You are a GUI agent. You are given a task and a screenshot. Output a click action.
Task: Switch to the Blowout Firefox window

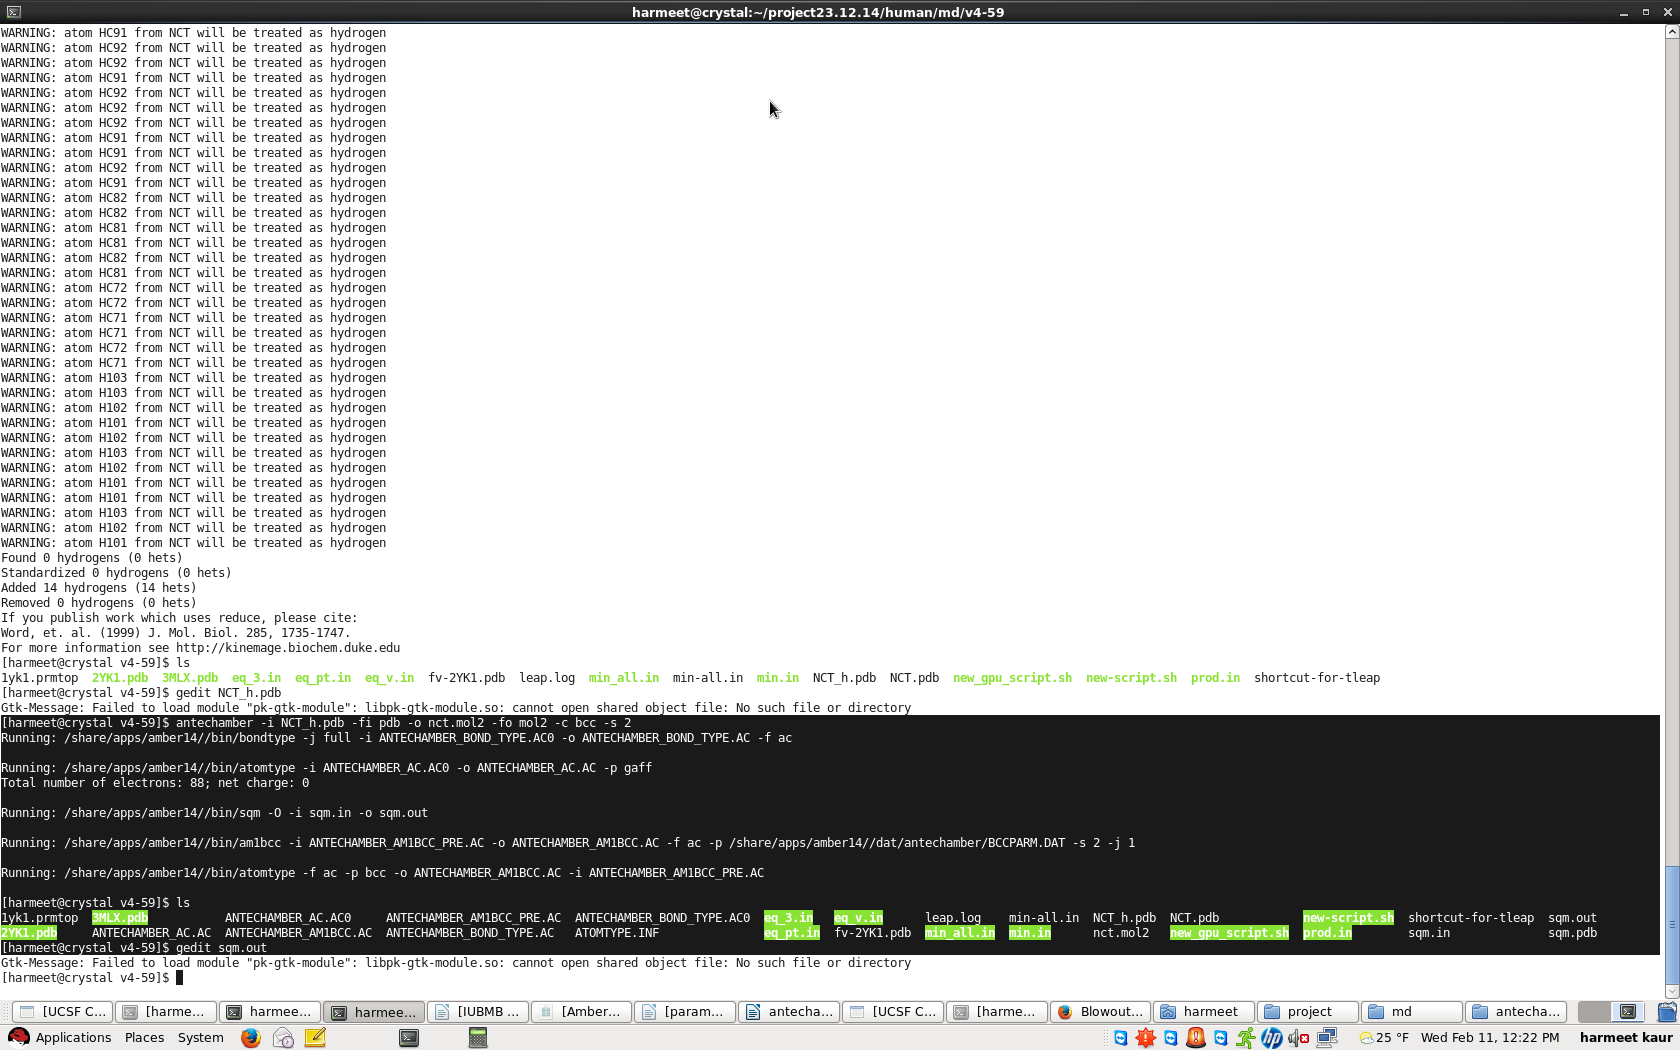tap(1100, 1012)
